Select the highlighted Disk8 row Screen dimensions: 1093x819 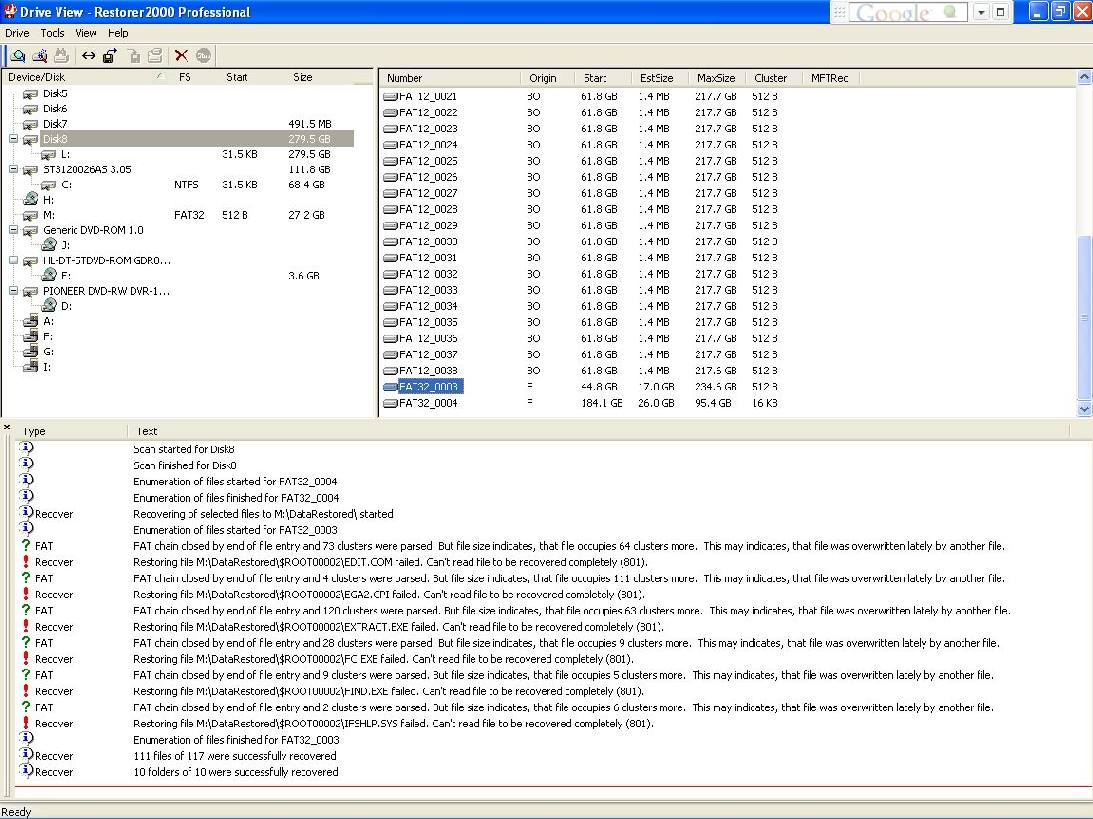coord(197,139)
